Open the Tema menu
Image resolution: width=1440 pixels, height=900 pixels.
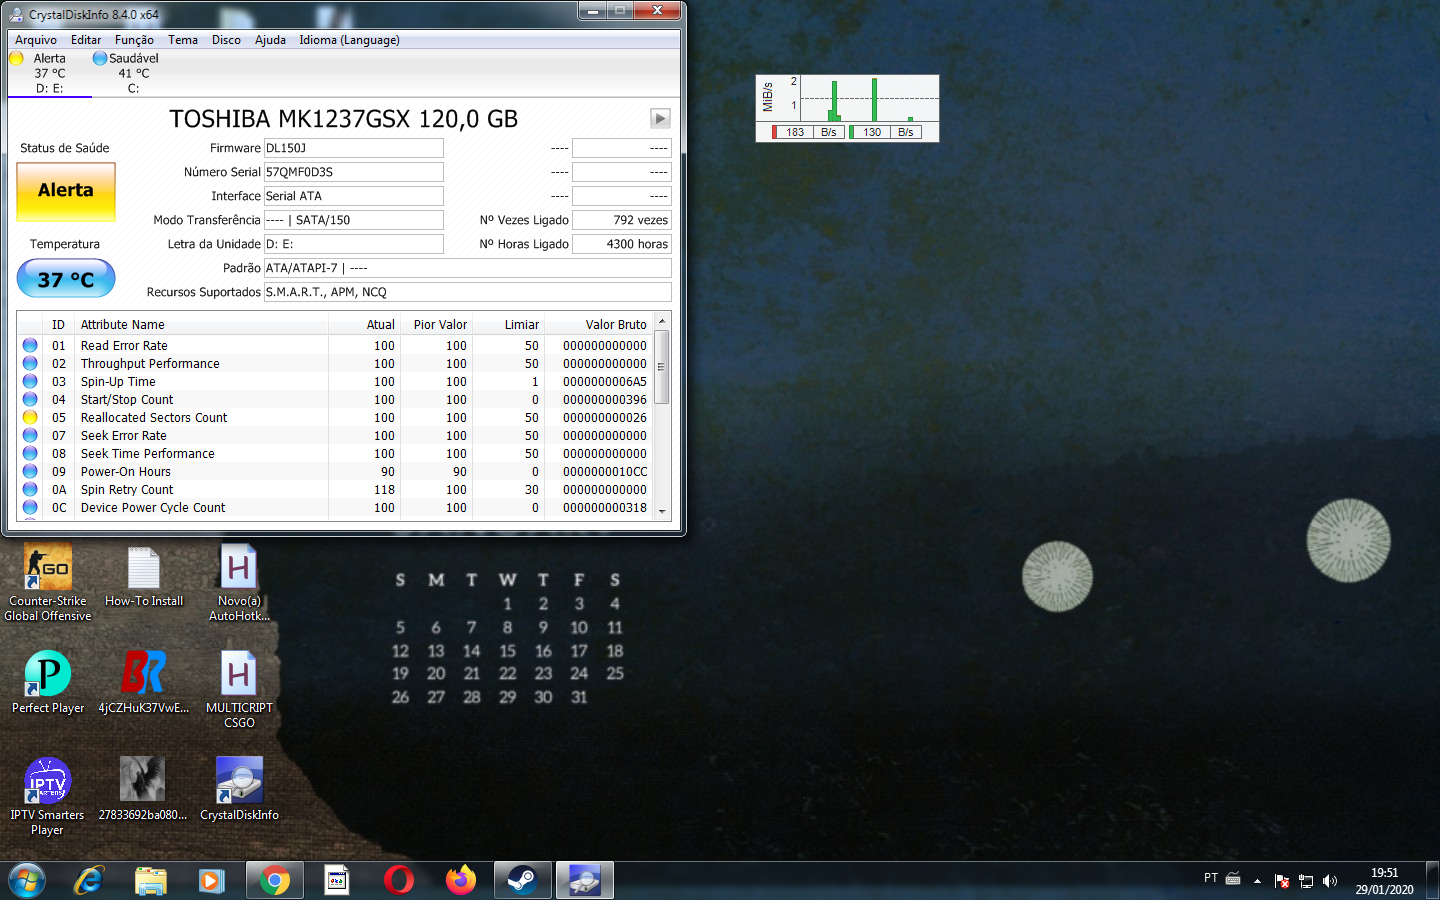pyautogui.click(x=183, y=40)
